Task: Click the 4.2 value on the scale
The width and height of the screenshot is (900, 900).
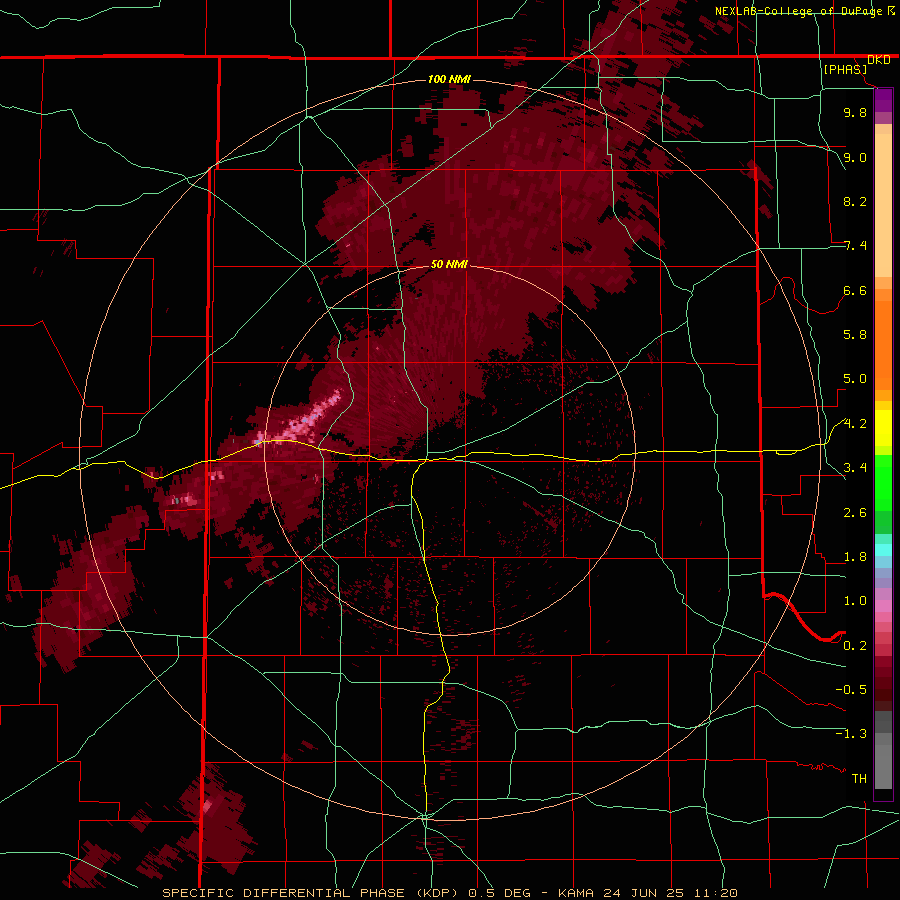Action: coord(855,424)
